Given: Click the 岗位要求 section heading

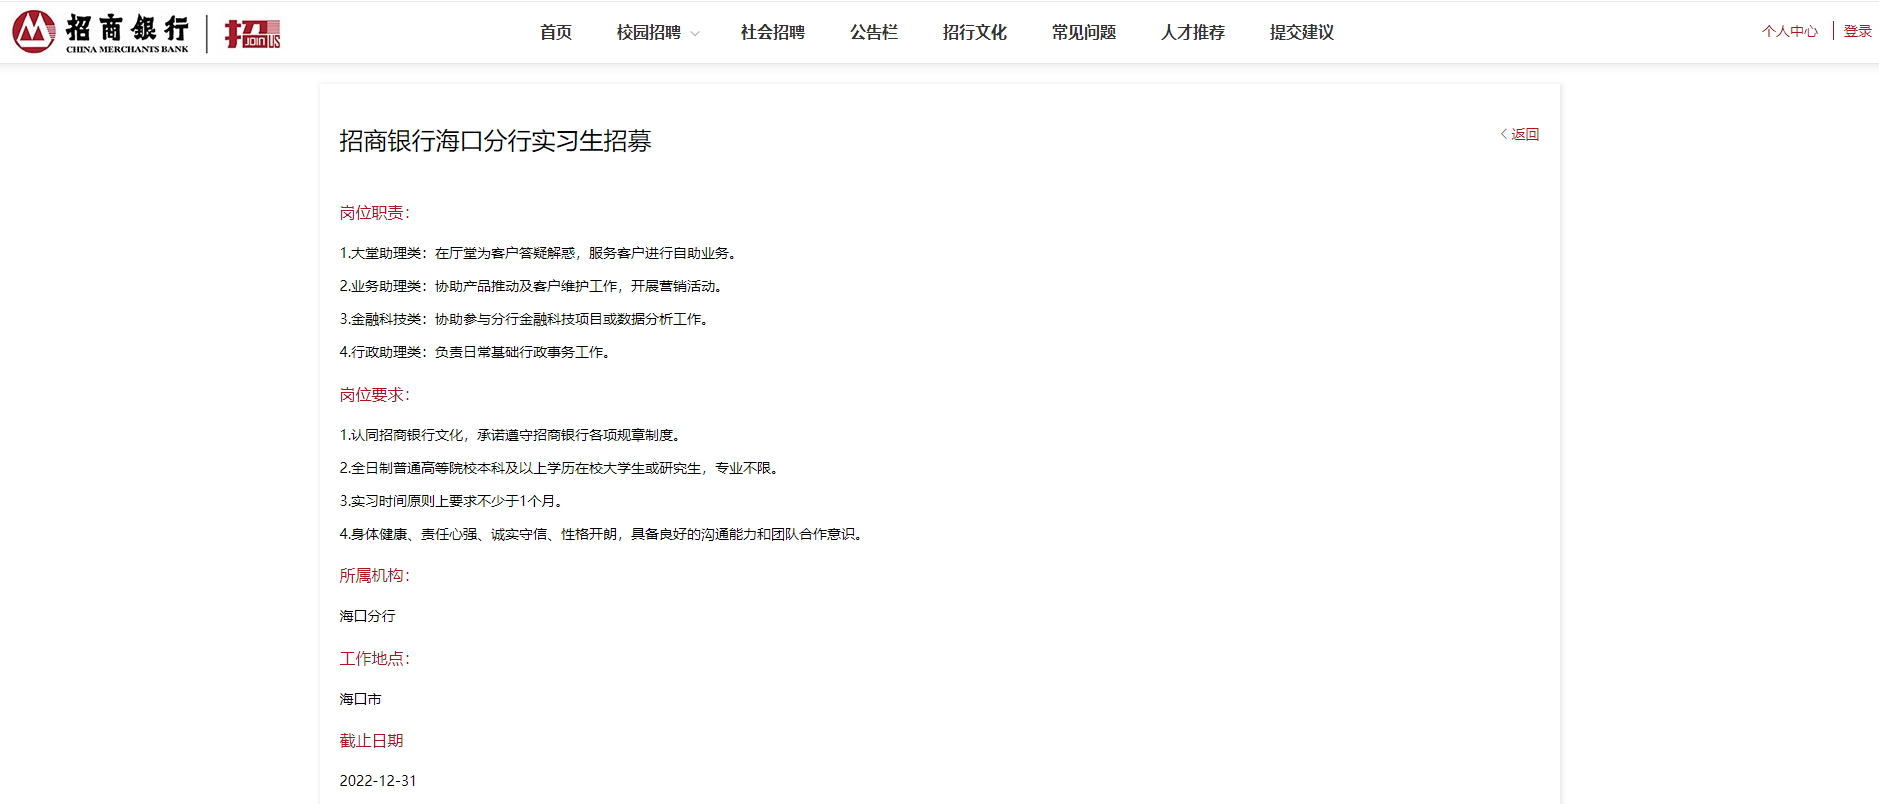Looking at the screenshot, I should [374, 395].
